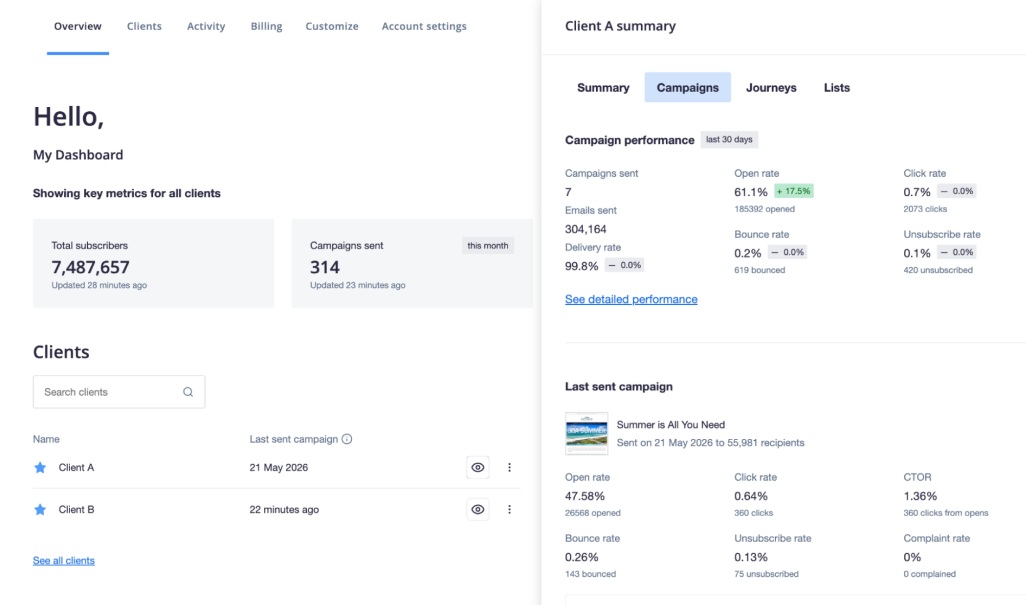This screenshot has height=605, width=1026.
Task: Click the 304,164 emails sent value
Action: [x=586, y=229]
